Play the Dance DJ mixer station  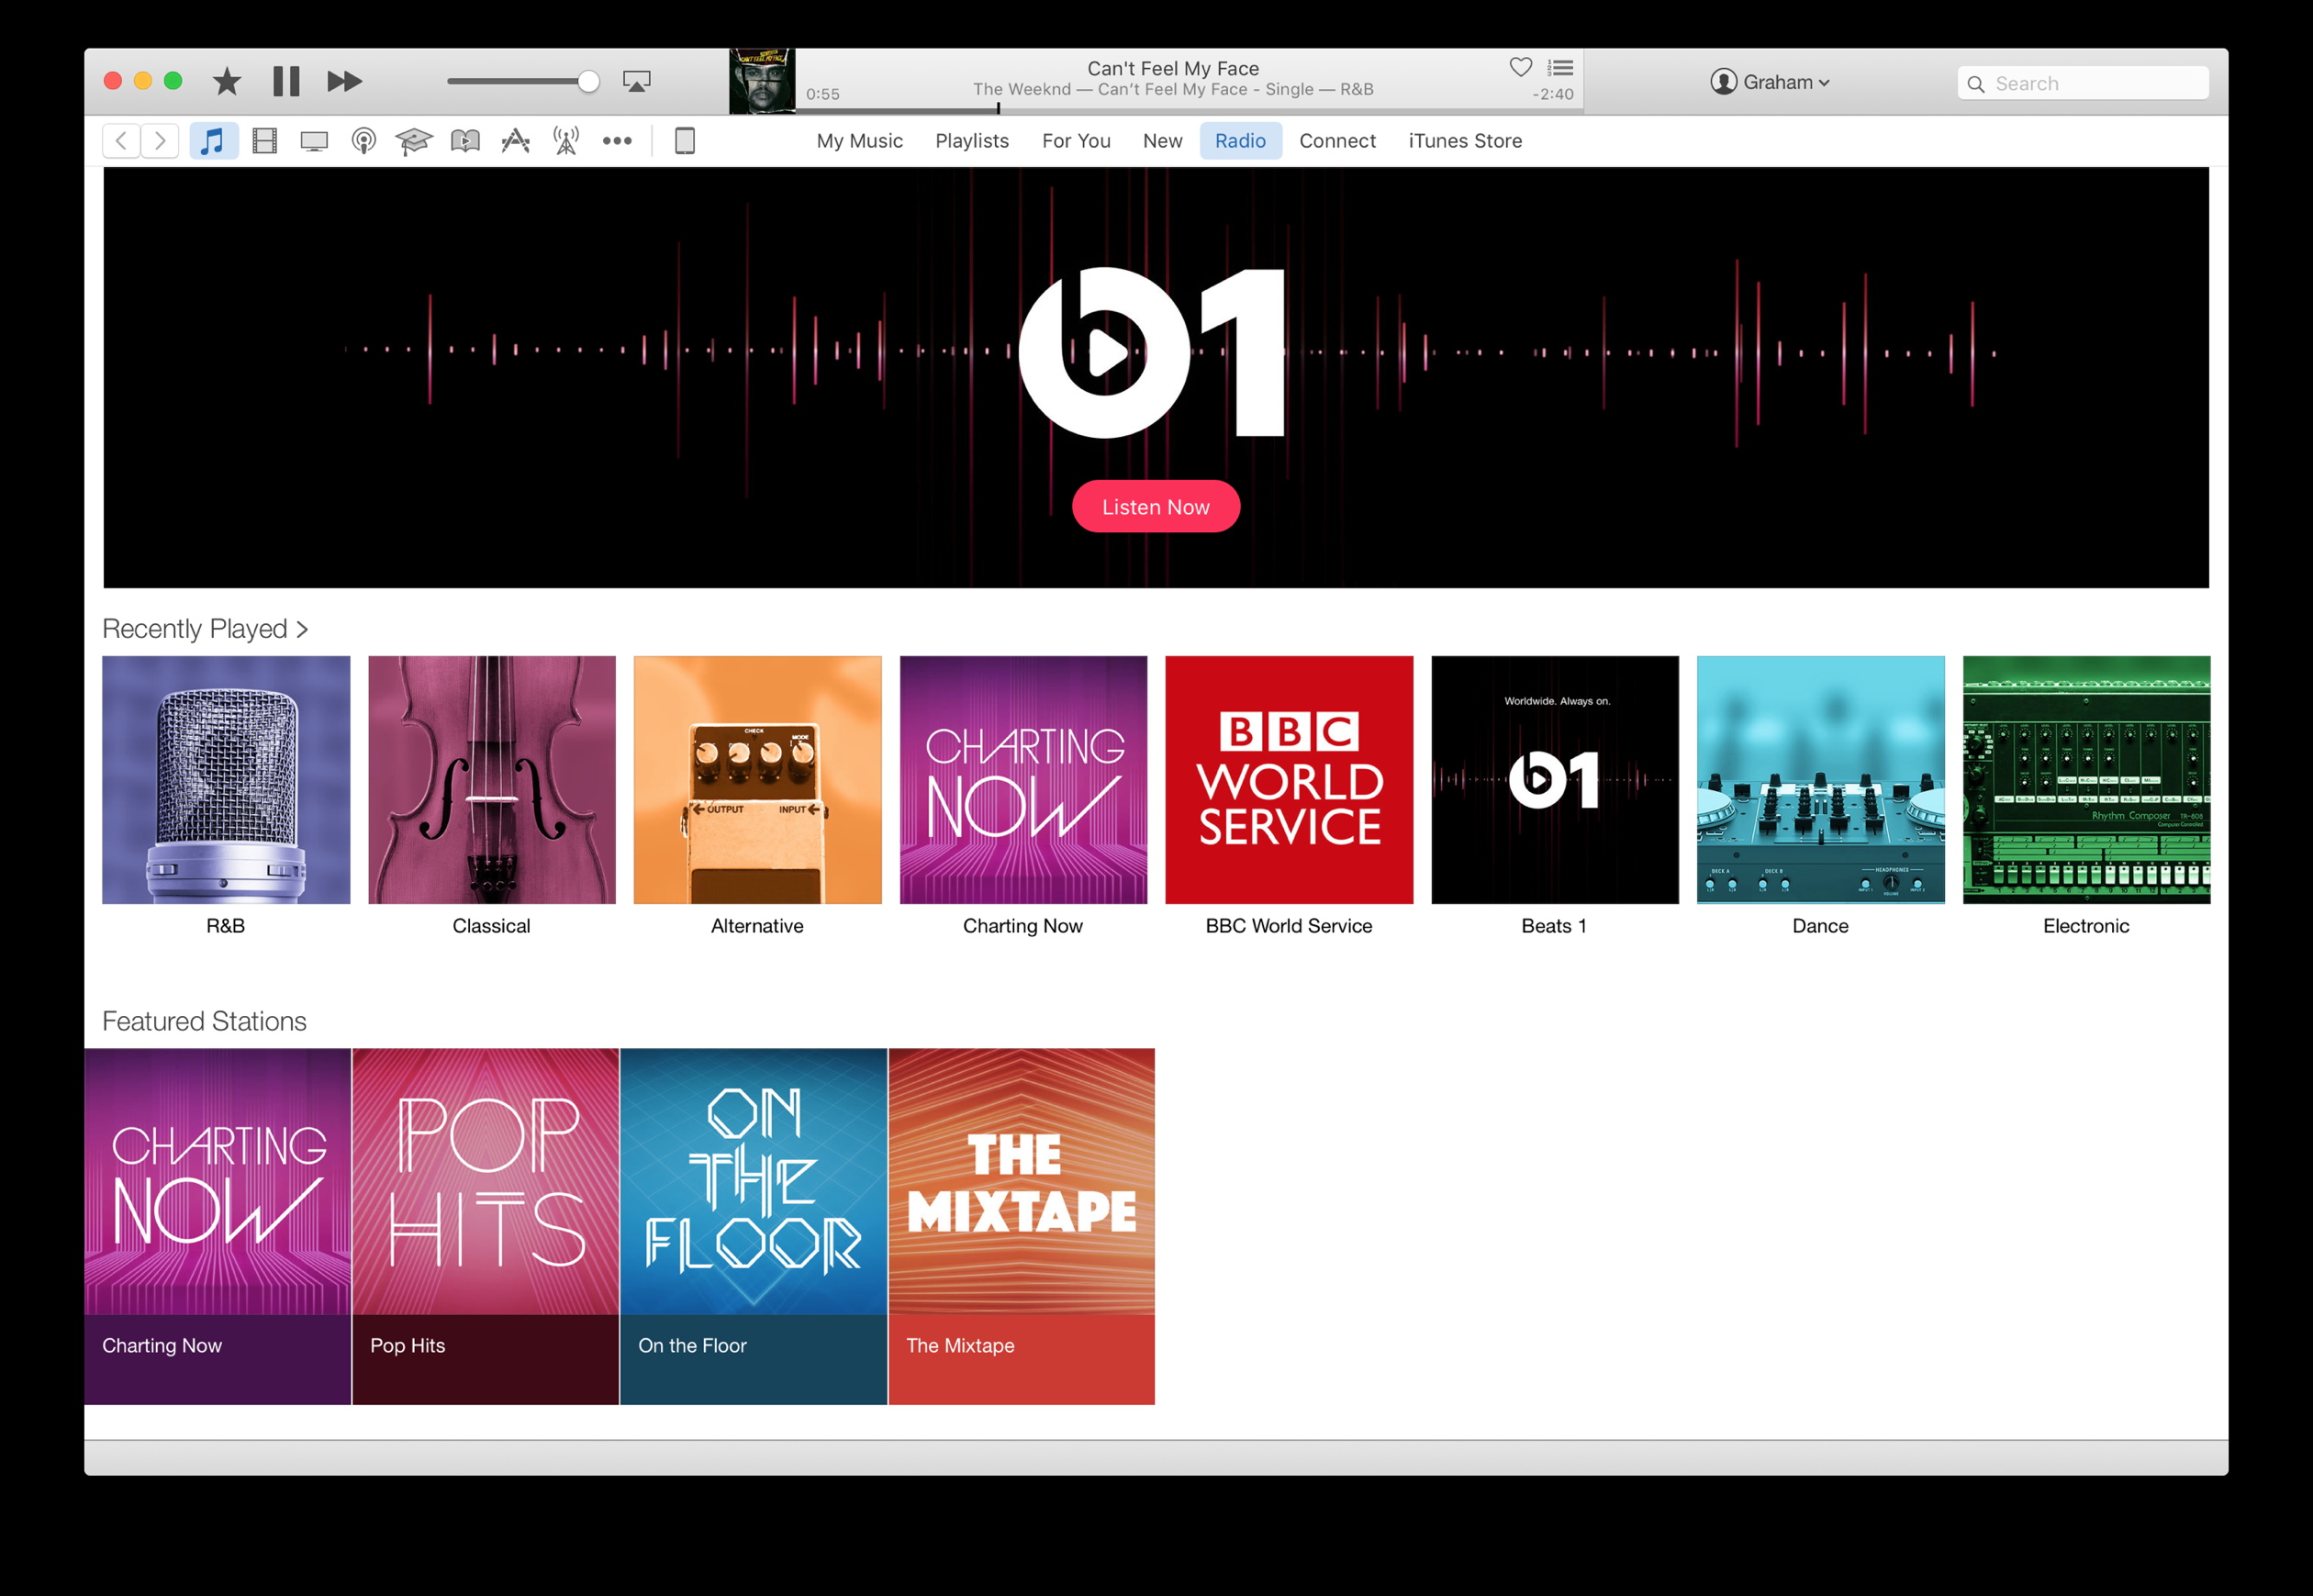click(1821, 780)
